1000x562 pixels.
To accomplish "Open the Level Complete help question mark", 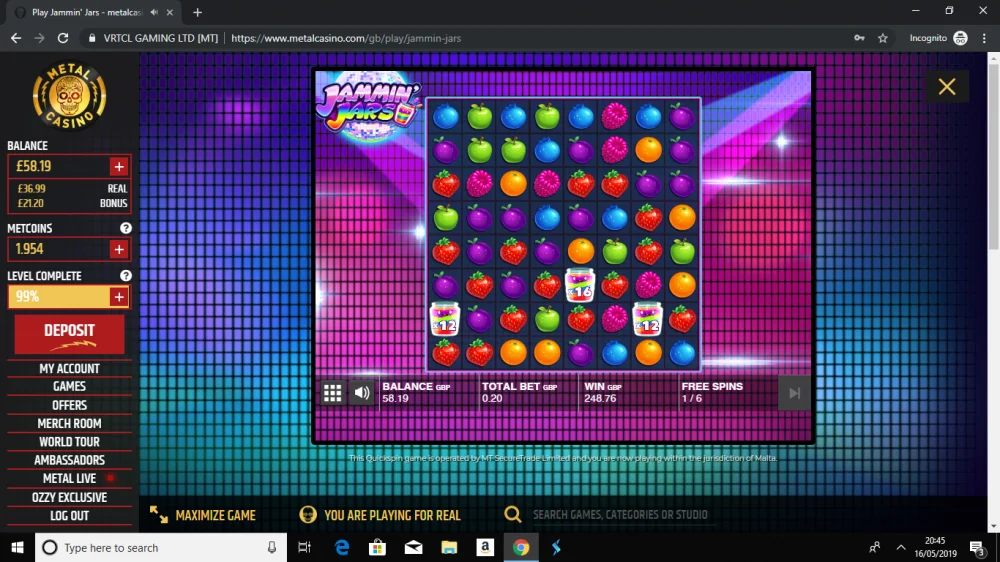I will pyautogui.click(x=126, y=276).
